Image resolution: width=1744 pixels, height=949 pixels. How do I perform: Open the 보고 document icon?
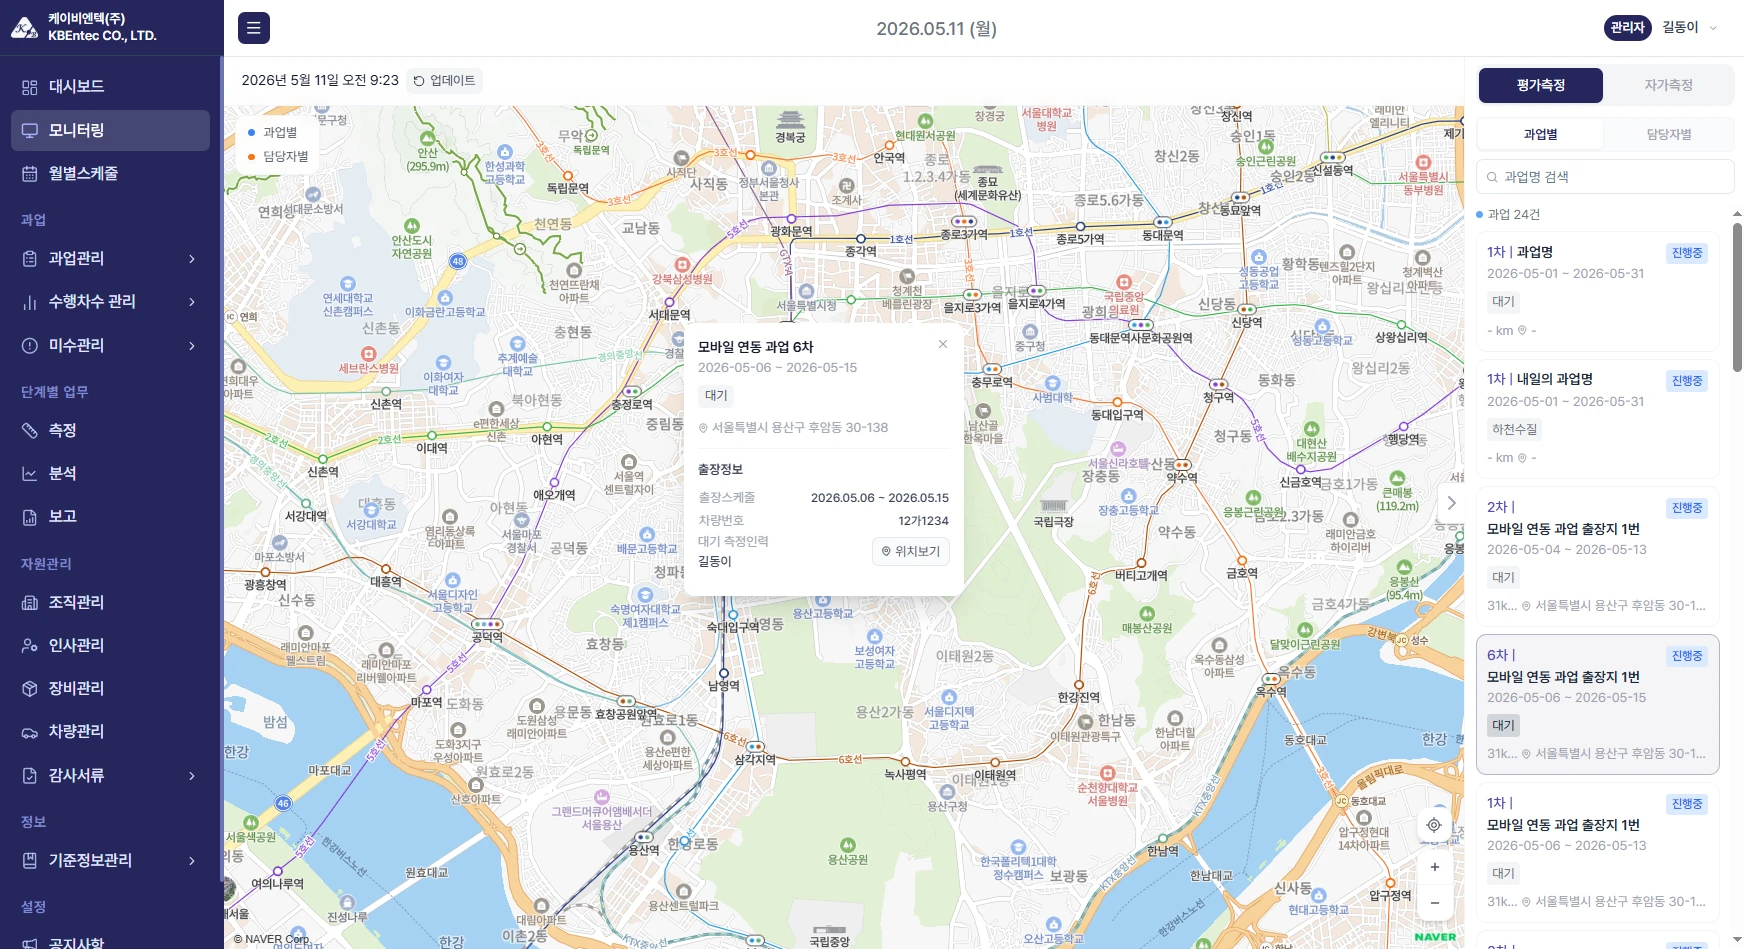click(x=30, y=517)
